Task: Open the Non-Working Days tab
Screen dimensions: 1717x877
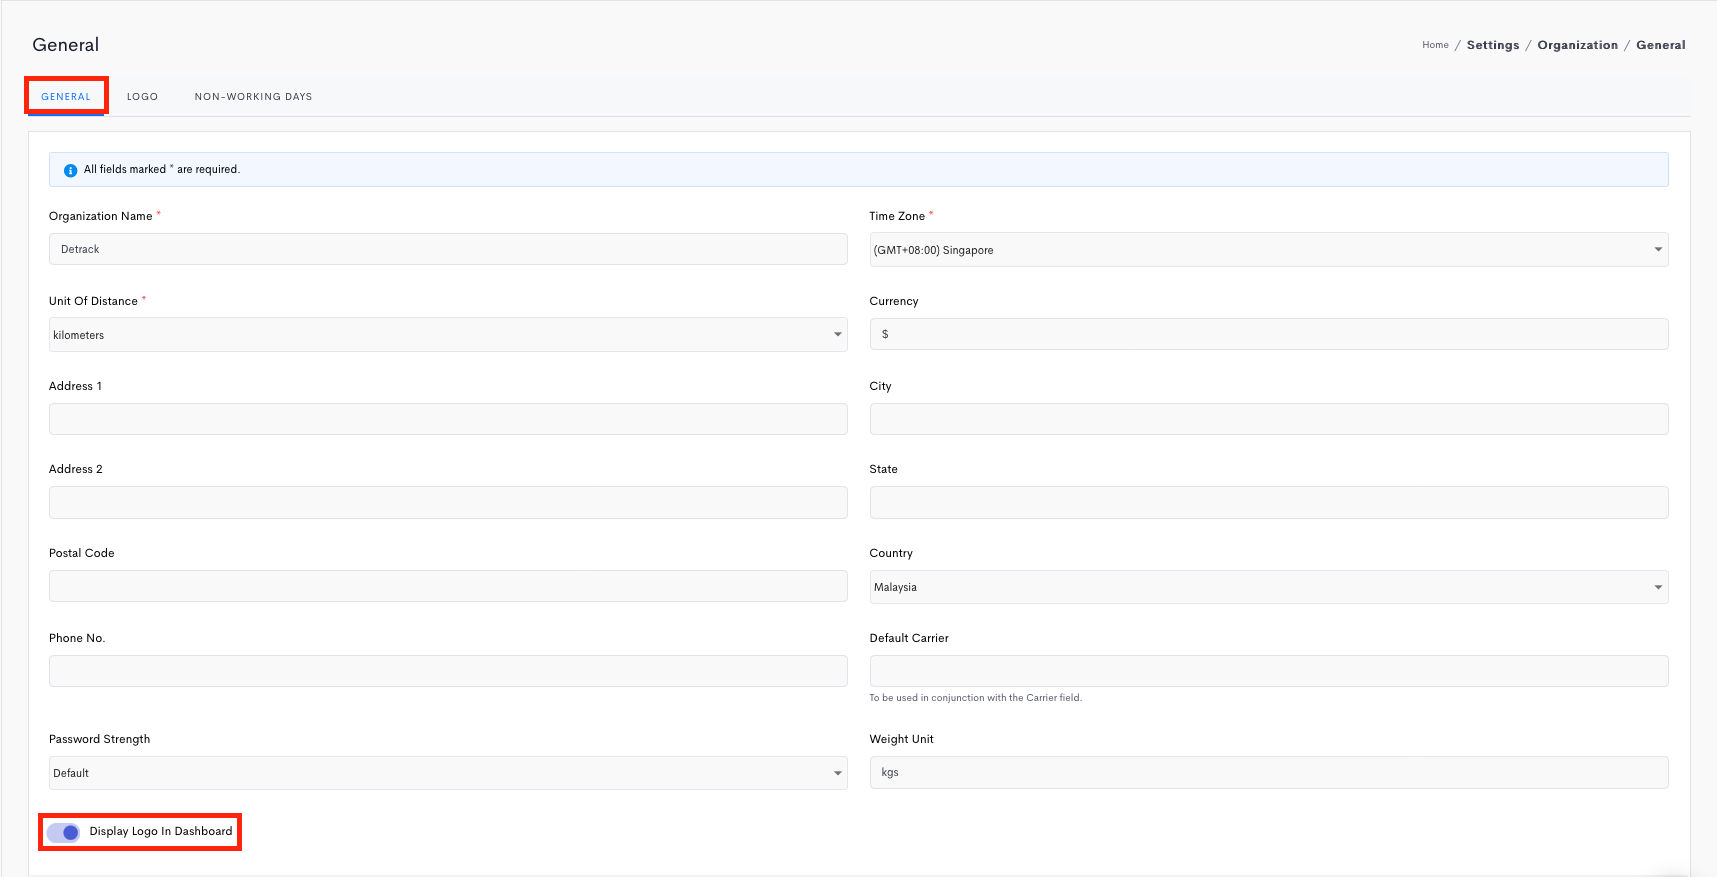Action: 253,97
